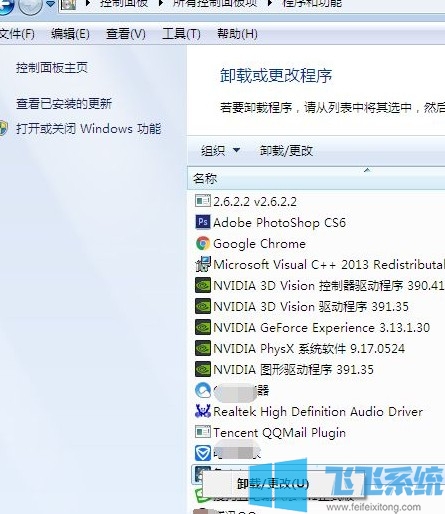Open the 组织 dropdown menu
445x514 pixels.
(220, 151)
